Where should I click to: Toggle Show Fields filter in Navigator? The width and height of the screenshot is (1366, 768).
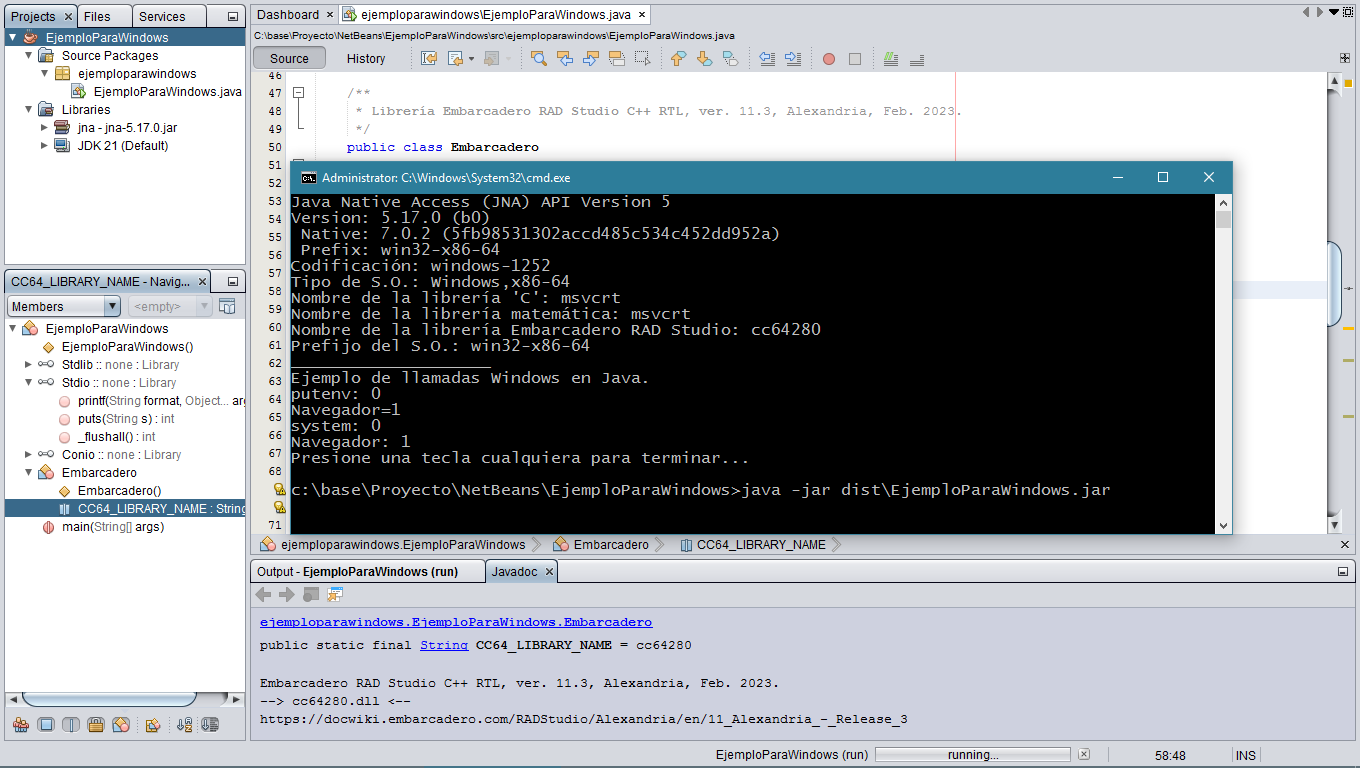click(46, 725)
